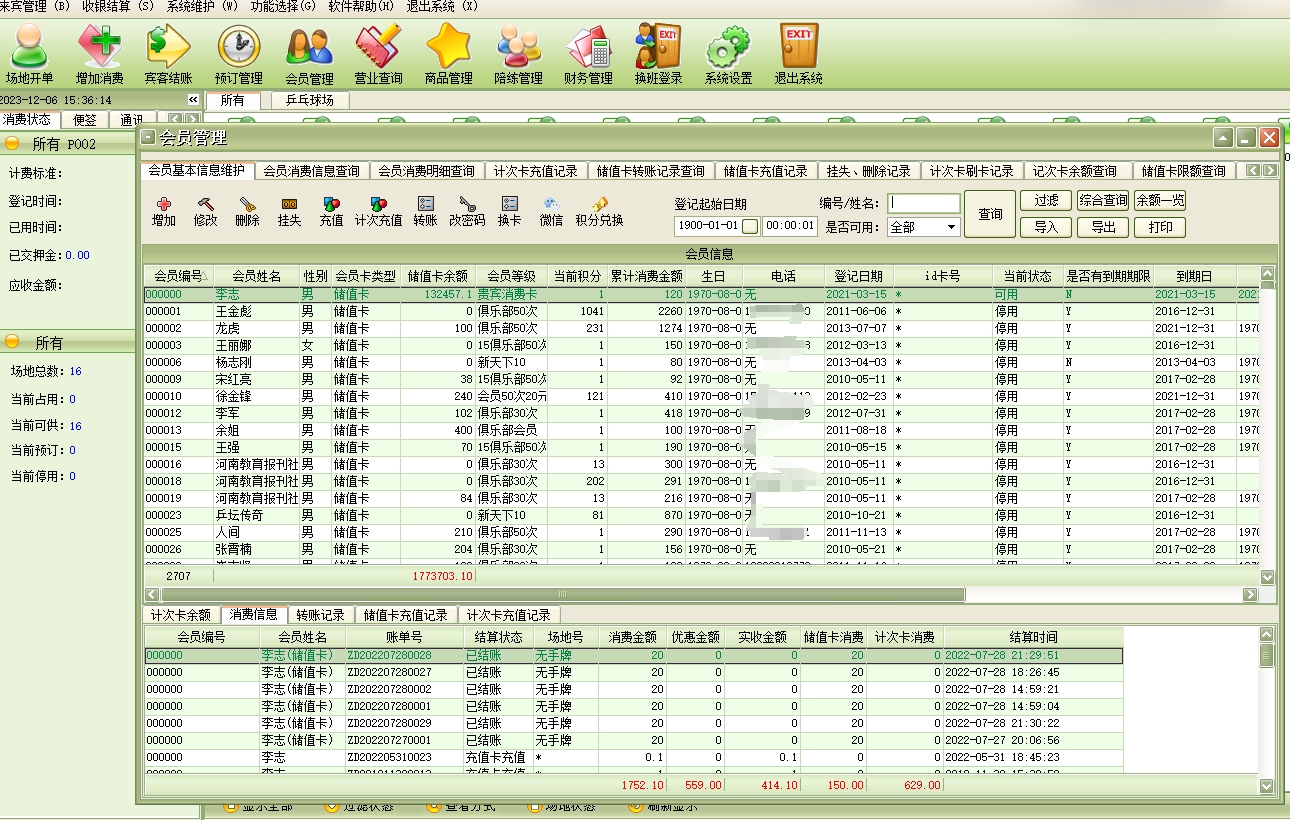Switch to the 会员消费明细查询 tab
This screenshot has height=820, width=1290.
point(426,171)
